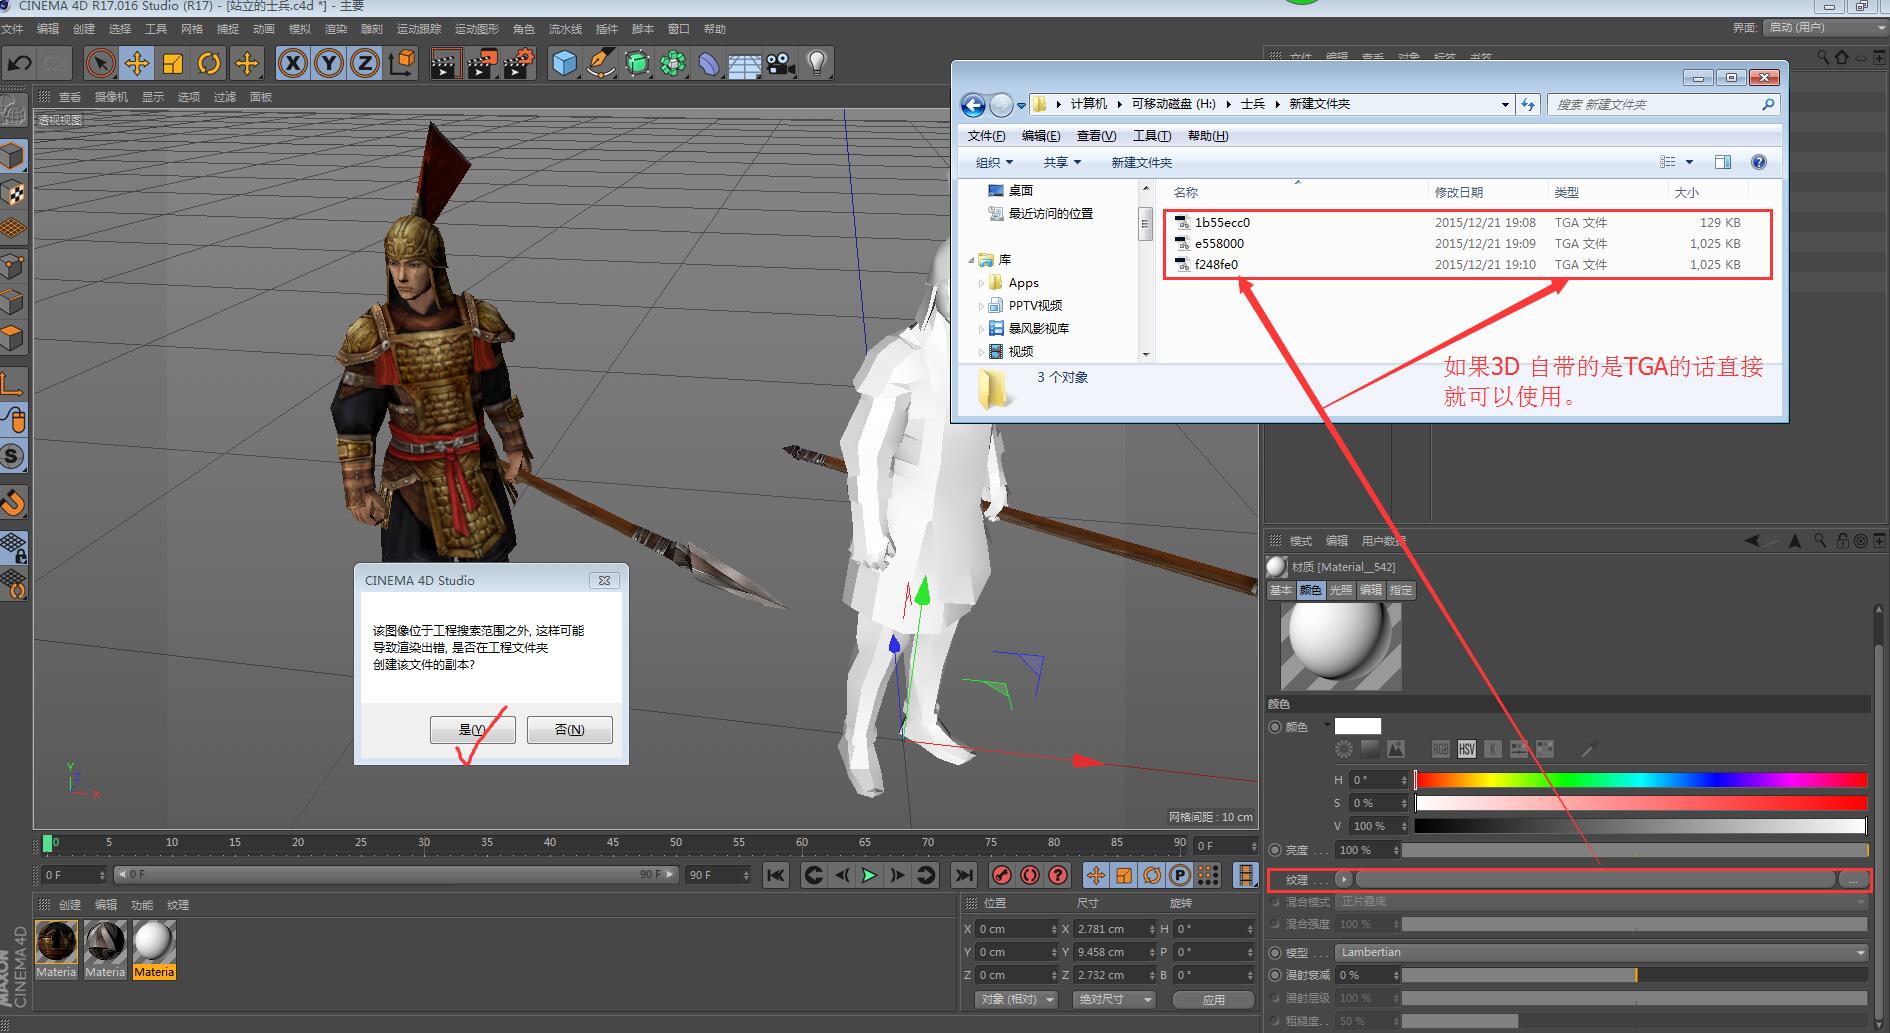Open the folder path dropdown in Explorer
Viewport: 1890px width, 1033px height.
coord(1504,104)
